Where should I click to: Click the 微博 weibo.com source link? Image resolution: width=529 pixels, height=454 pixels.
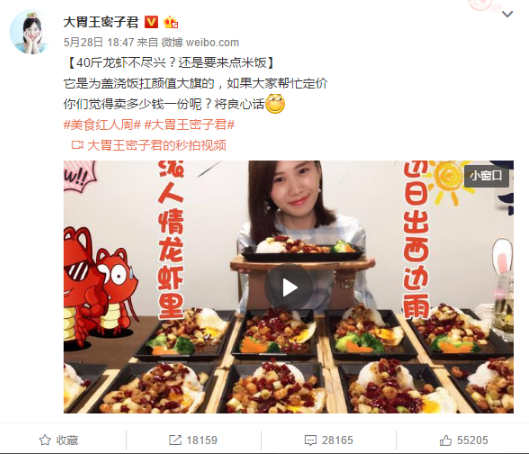[200, 42]
